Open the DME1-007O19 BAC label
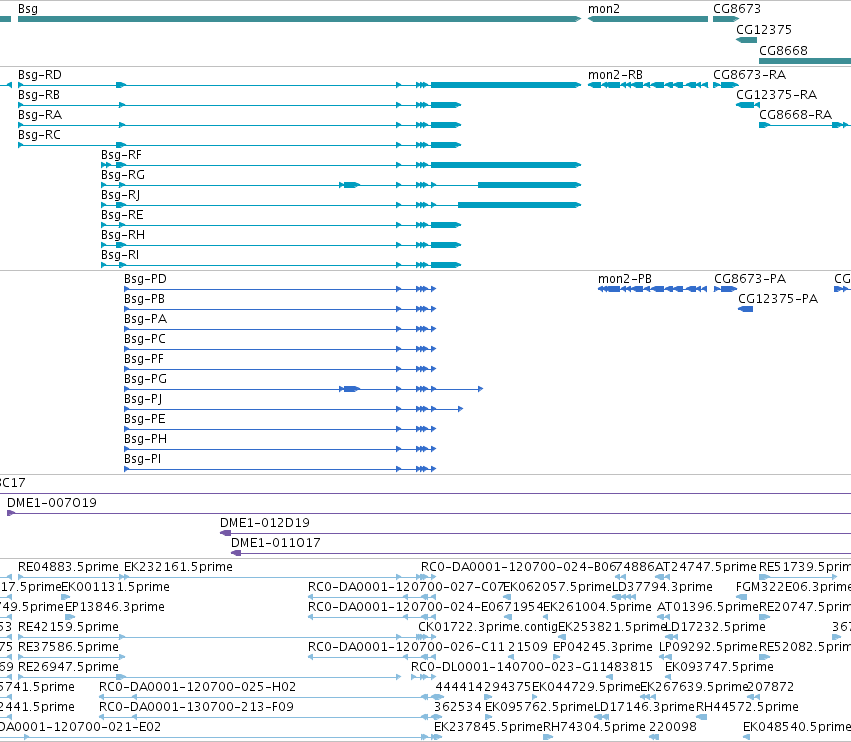The height and width of the screenshot is (742, 851). click(x=52, y=503)
